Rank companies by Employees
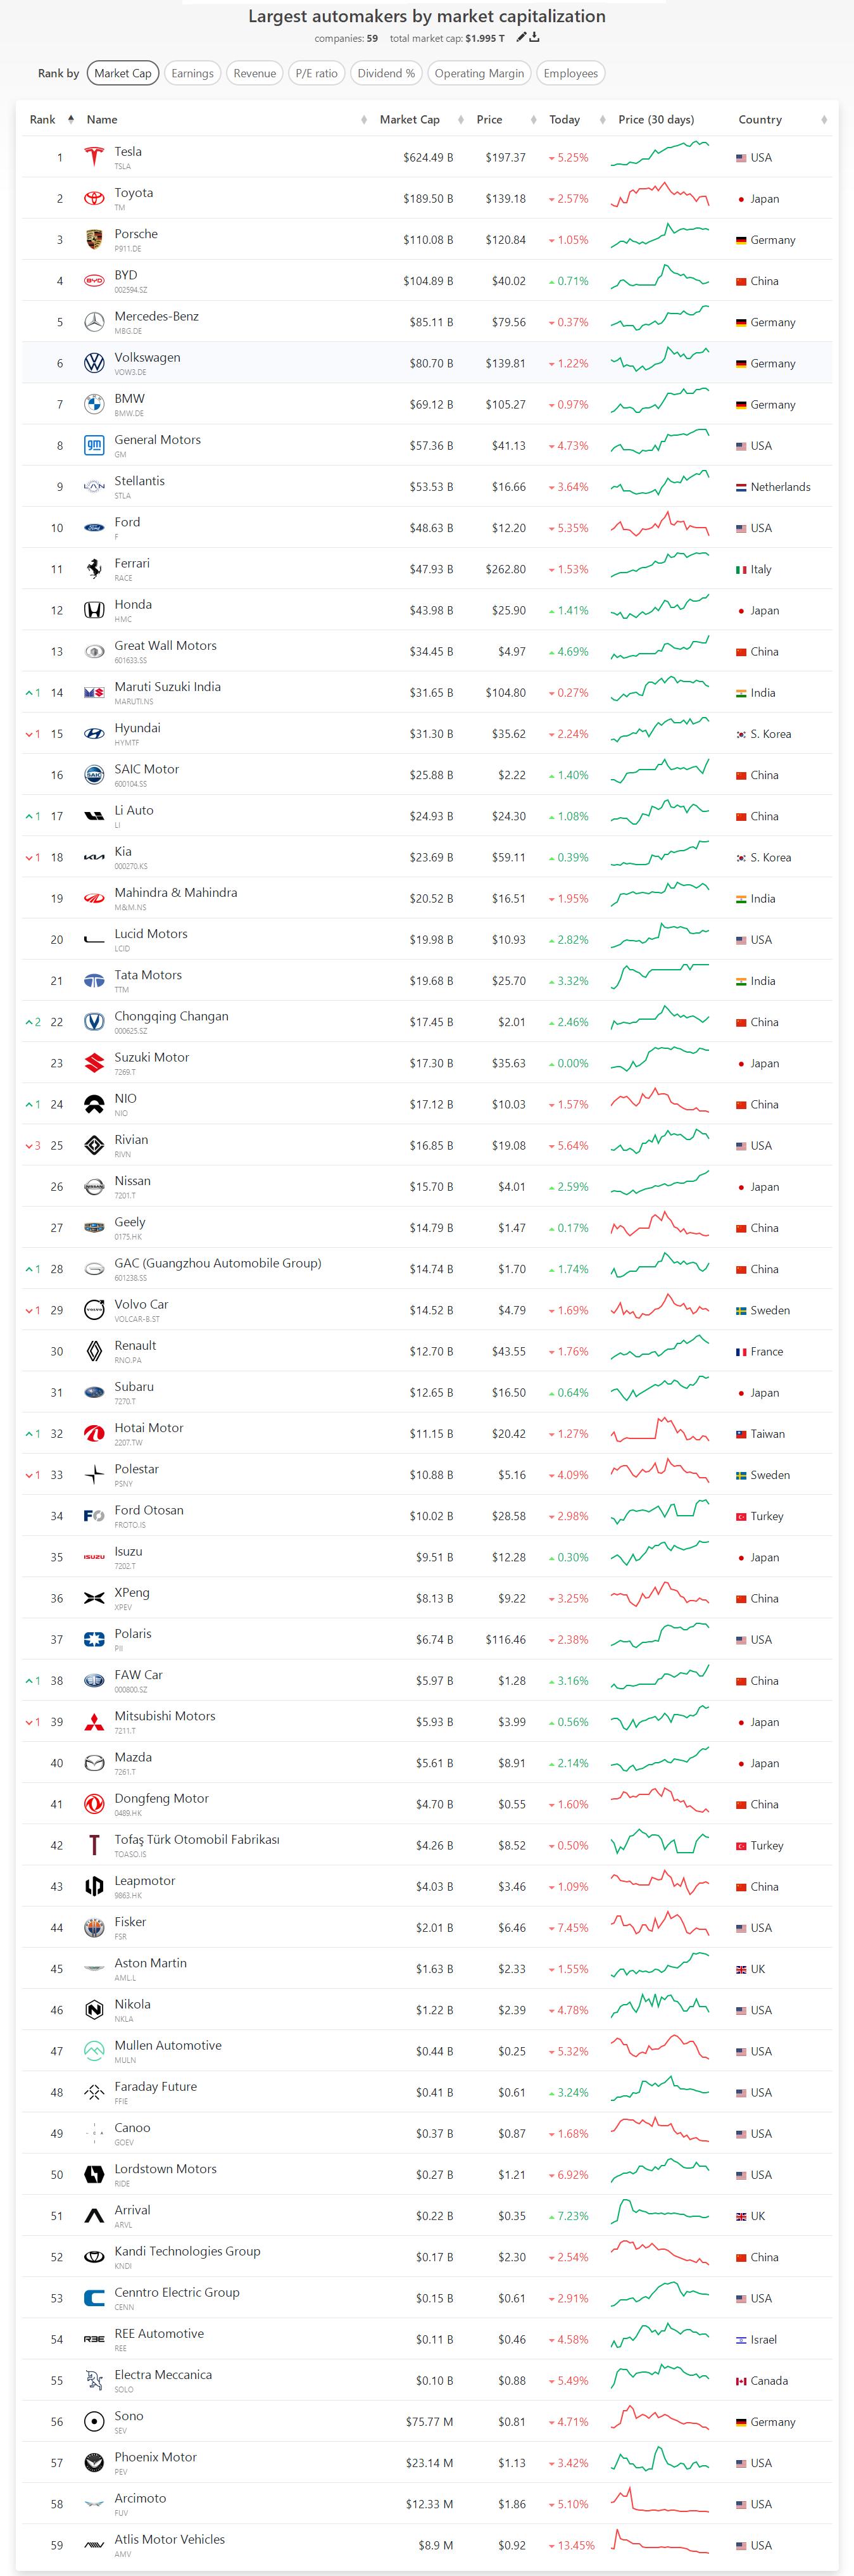Screen dimensions: 854x2576 [x=570, y=73]
